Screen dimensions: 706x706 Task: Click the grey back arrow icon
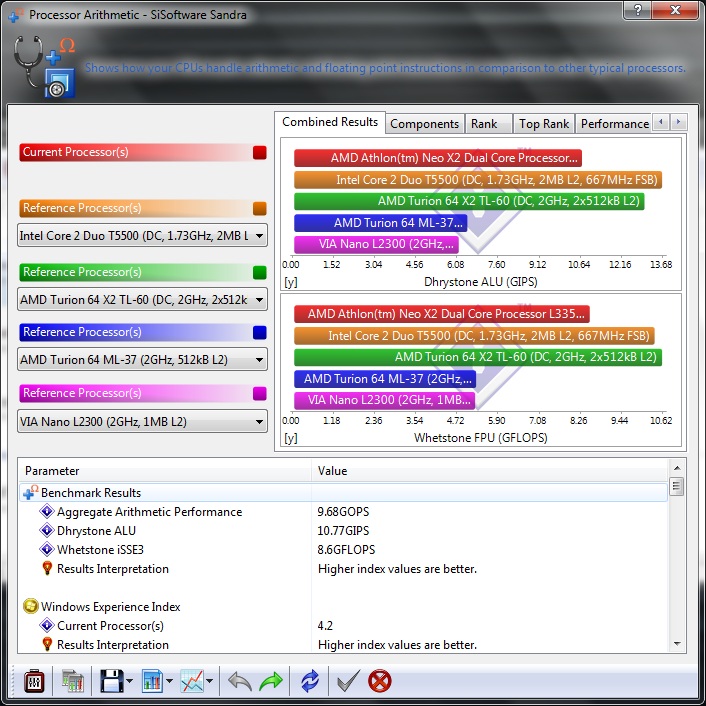coord(240,681)
